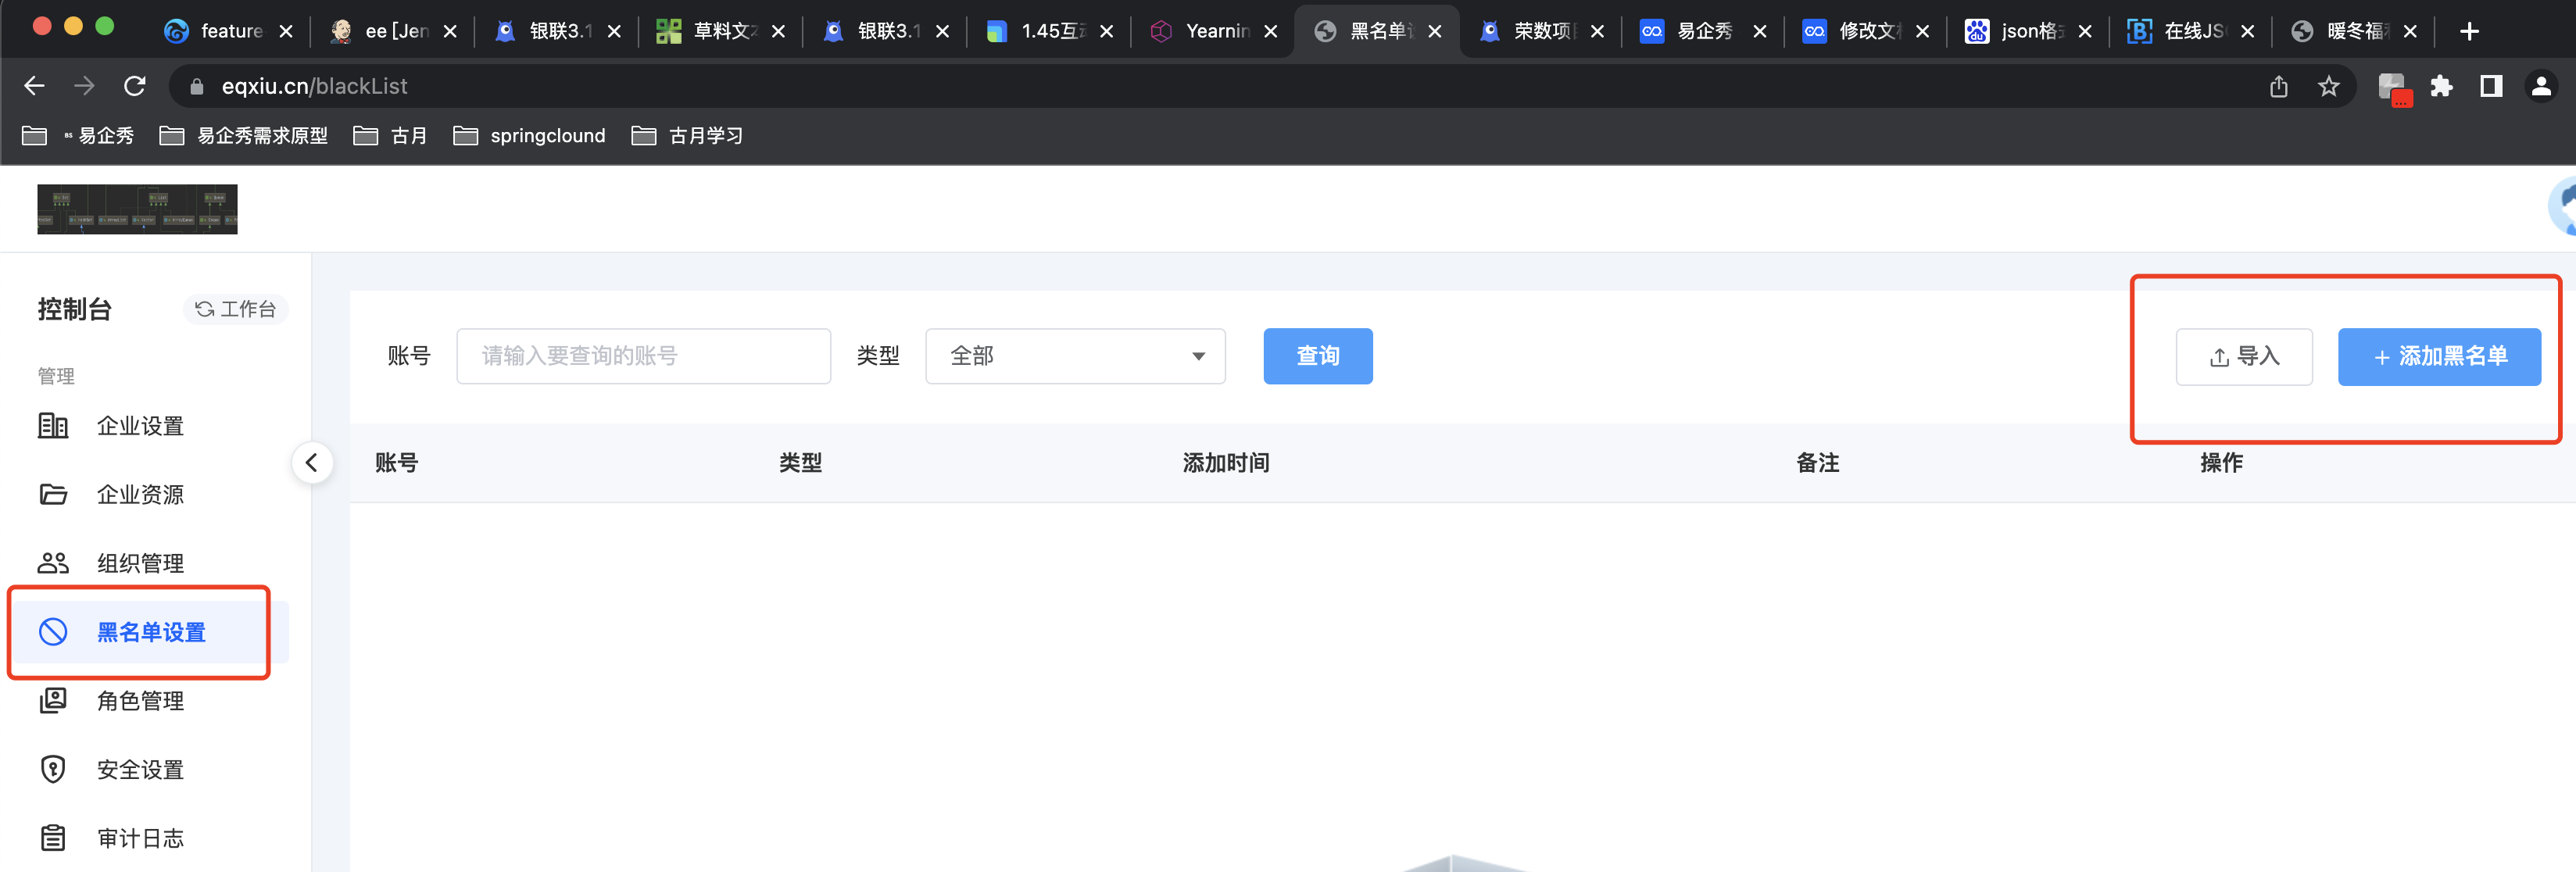Open 安全设置 in the sidebar

tap(140, 770)
